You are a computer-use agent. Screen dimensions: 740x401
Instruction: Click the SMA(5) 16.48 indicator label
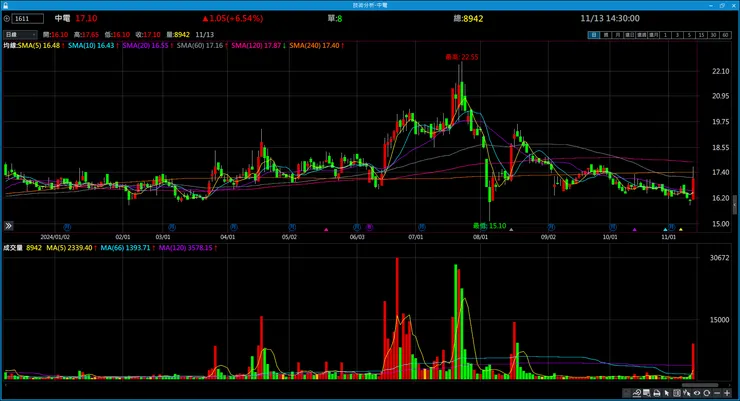(41, 45)
